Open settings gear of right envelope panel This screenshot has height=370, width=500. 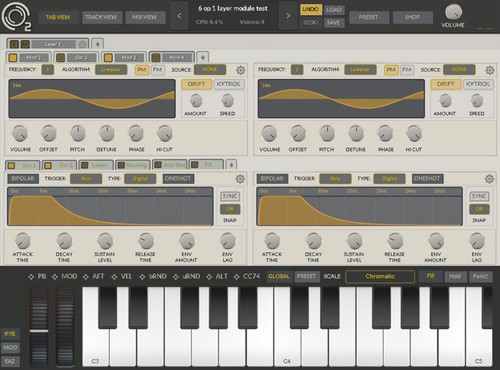click(x=489, y=179)
